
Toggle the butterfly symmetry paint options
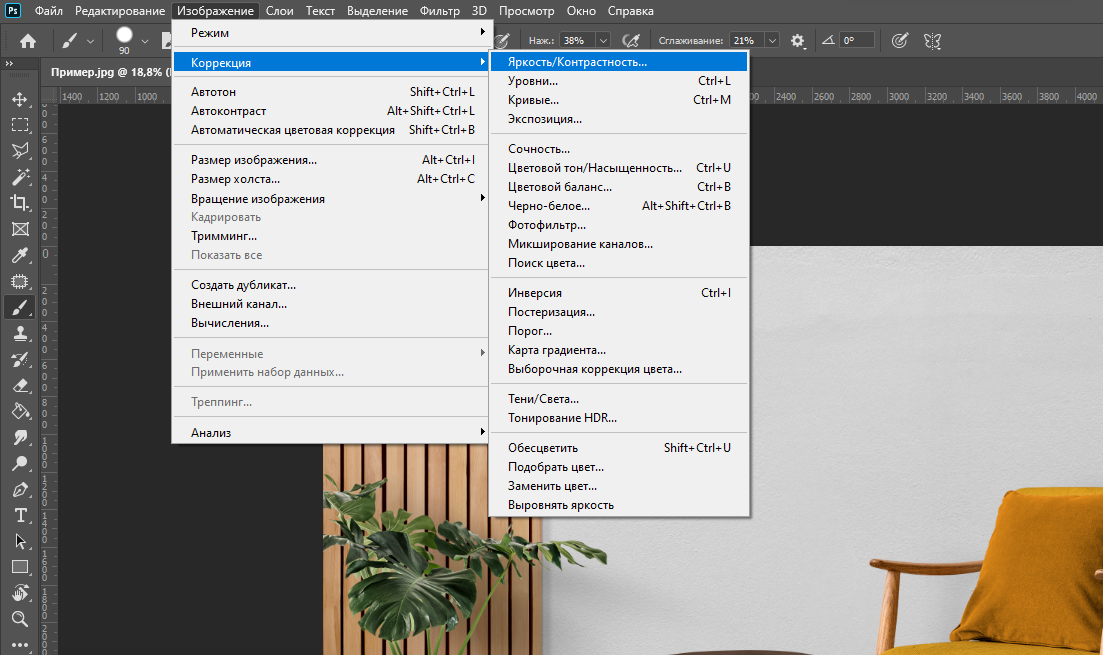[x=932, y=41]
